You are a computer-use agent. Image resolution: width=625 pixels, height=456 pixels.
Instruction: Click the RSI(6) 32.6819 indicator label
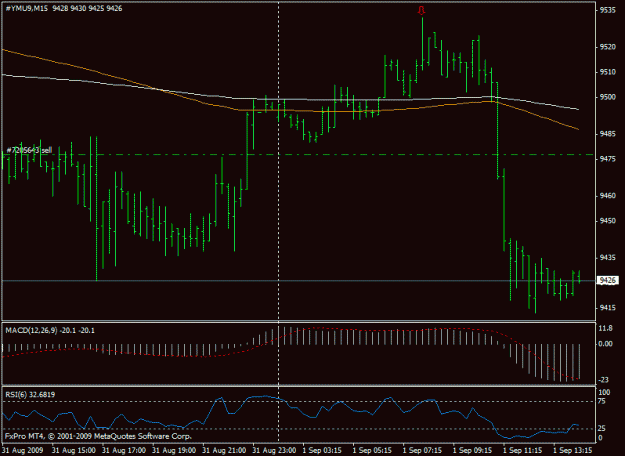click(x=30, y=395)
